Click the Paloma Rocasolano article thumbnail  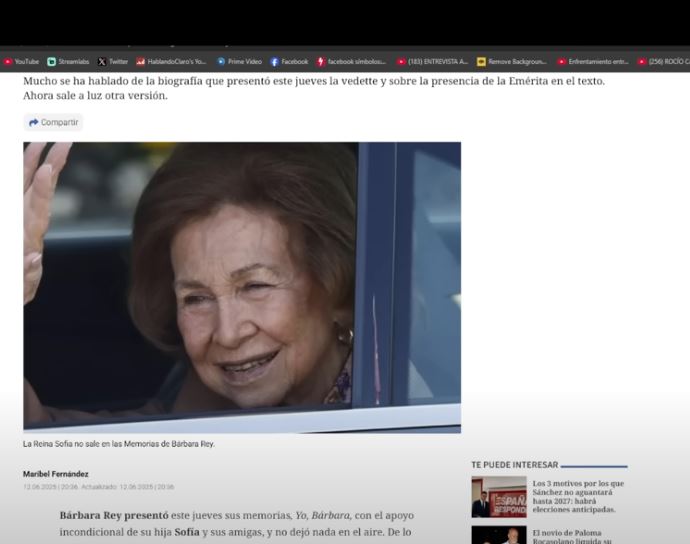tap(499, 535)
